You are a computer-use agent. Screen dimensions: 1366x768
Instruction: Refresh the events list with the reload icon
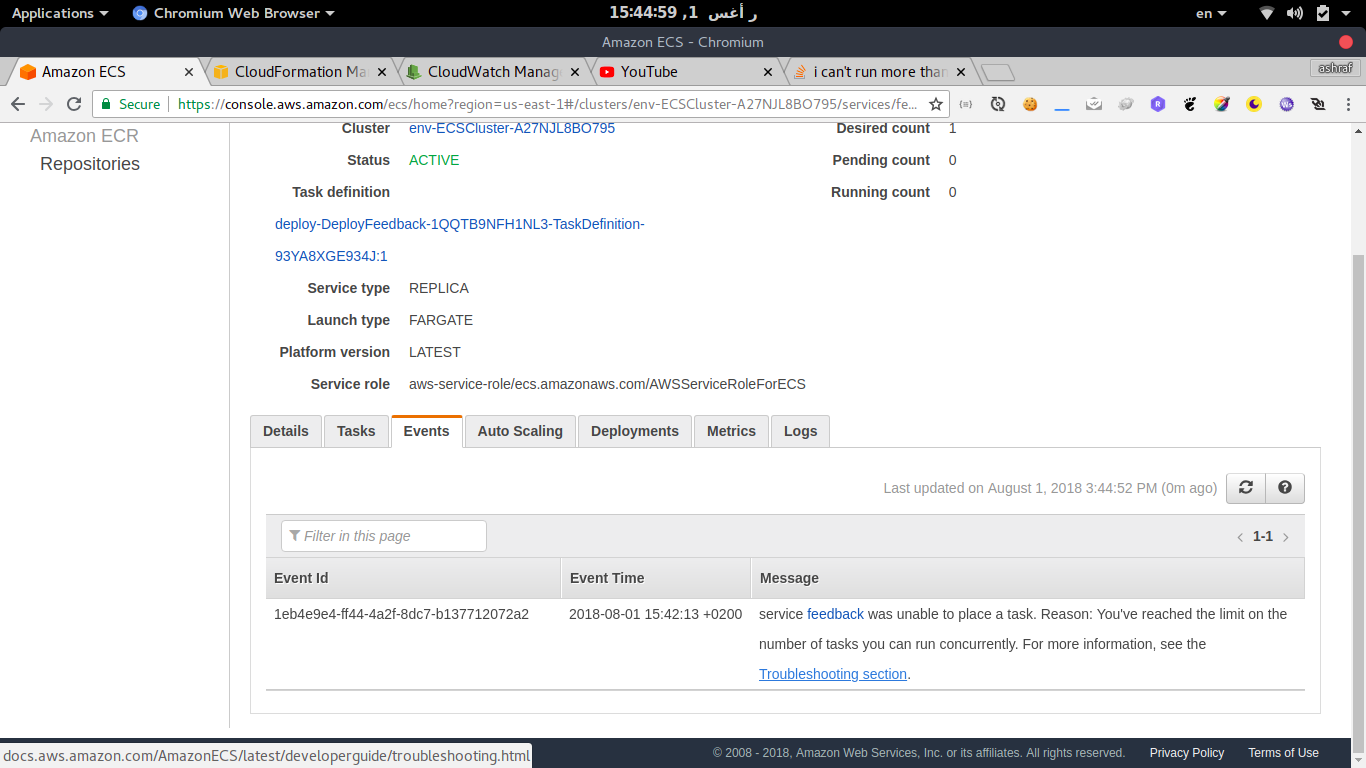pyautogui.click(x=1246, y=488)
